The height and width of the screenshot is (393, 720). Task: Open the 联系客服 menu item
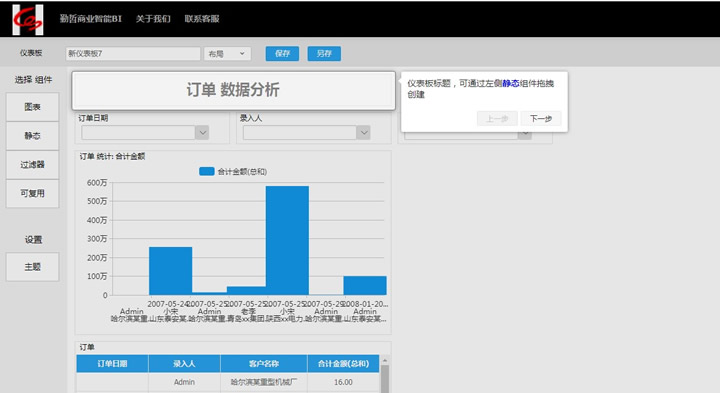202,19
